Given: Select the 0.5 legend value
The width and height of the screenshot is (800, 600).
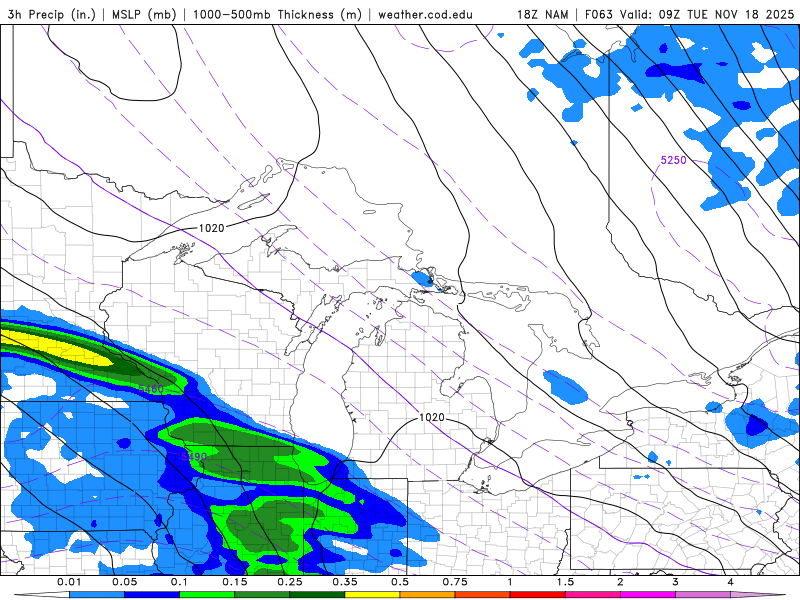Looking at the screenshot, I should 400,582.
